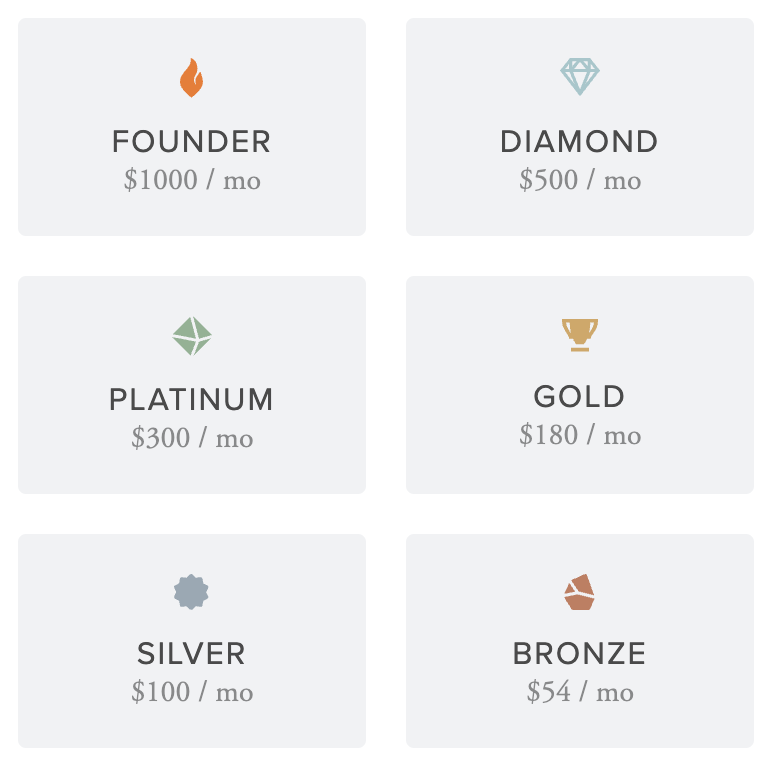Open the PLATINUM tier title
Screen dimensions: 774x766
click(x=192, y=399)
